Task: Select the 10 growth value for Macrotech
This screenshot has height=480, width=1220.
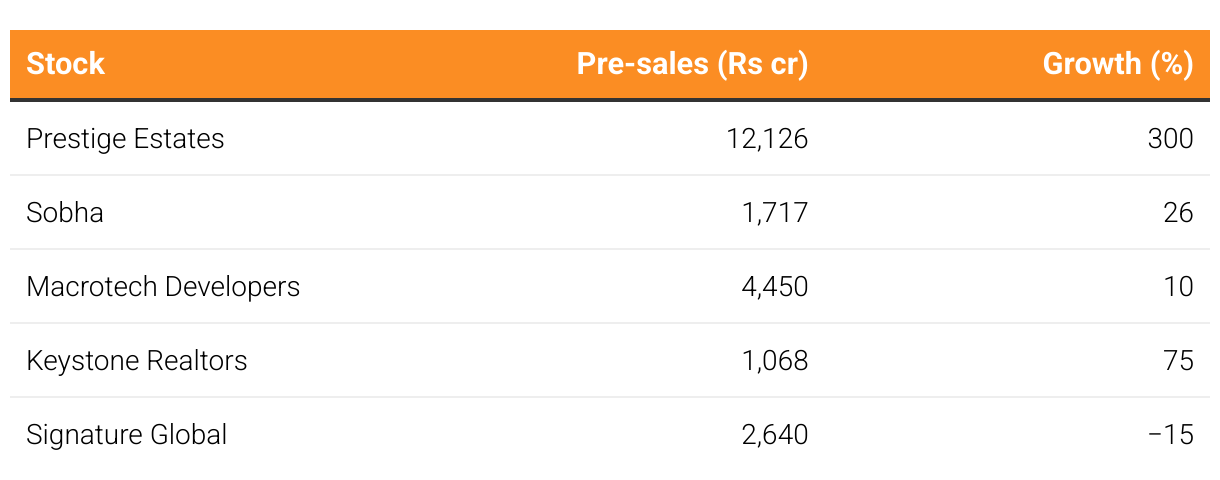Action: (1179, 286)
